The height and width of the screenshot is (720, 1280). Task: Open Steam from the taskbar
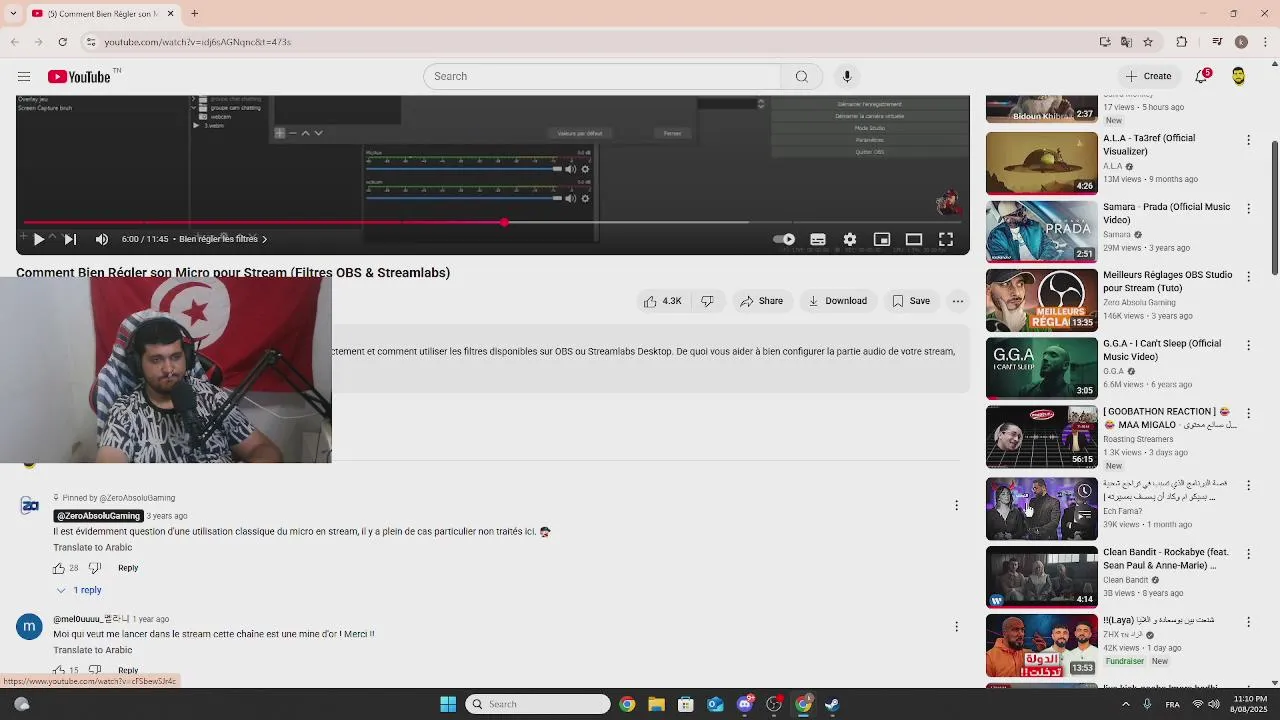coord(832,704)
